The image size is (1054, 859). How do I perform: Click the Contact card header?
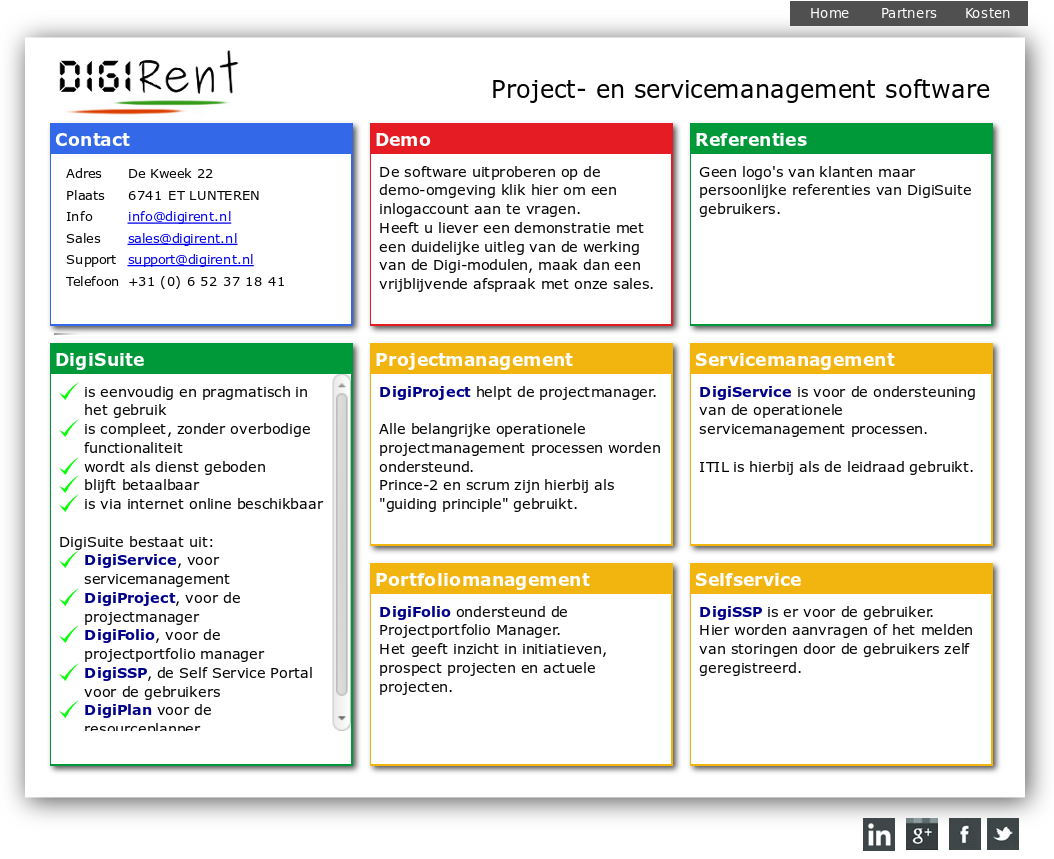[x=201, y=139]
